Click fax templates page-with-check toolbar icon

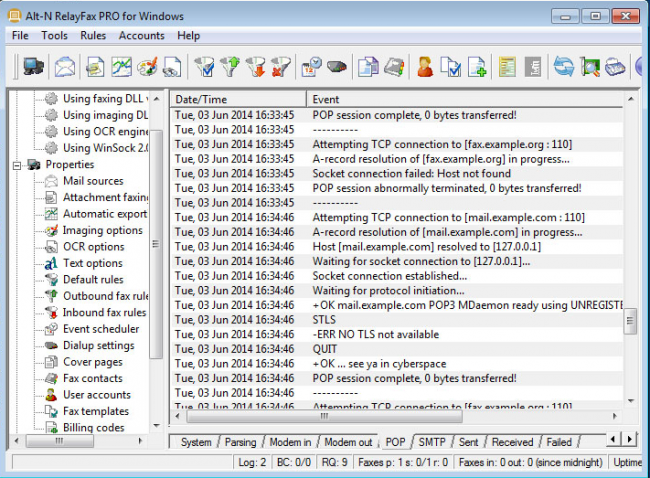click(451, 67)
